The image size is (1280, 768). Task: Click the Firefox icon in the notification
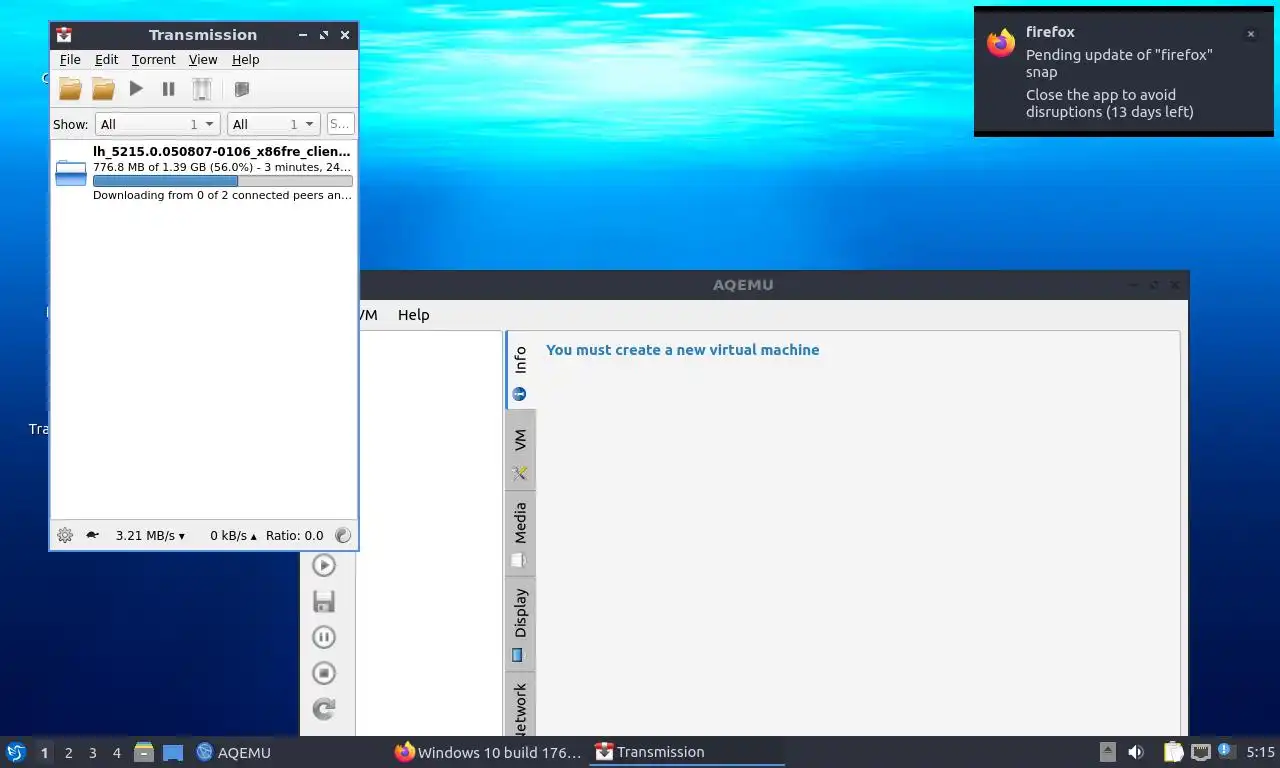[x=1001, y=43]
